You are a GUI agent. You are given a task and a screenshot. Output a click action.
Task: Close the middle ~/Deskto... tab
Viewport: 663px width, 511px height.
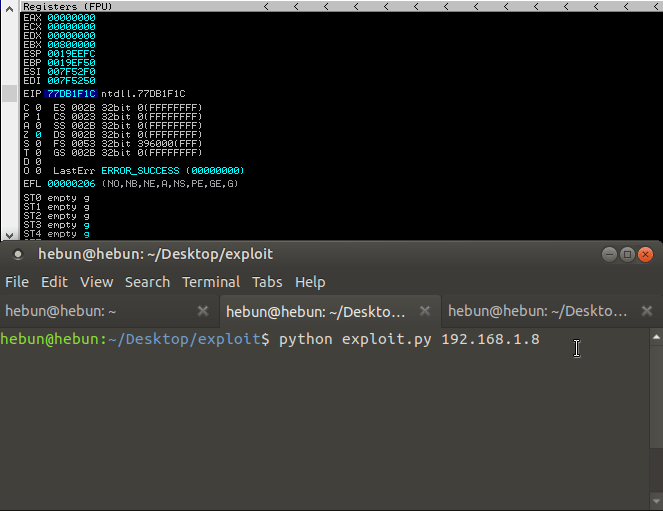(425, 312)
